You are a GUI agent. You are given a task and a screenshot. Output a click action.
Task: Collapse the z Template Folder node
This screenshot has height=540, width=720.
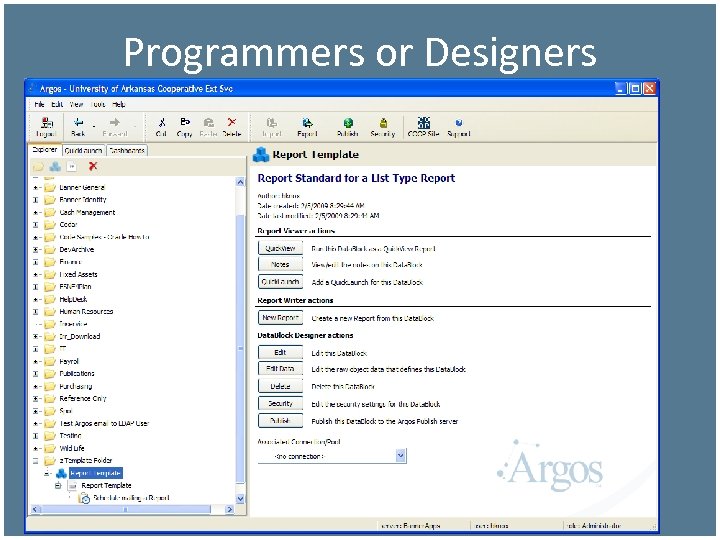pos(36,461)
